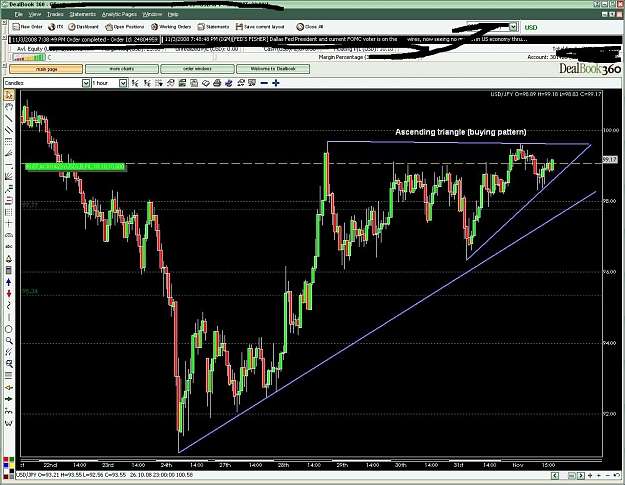Select the circle drawing tool
The height and width of the screenshot is (485, 625).
point(9,329)
